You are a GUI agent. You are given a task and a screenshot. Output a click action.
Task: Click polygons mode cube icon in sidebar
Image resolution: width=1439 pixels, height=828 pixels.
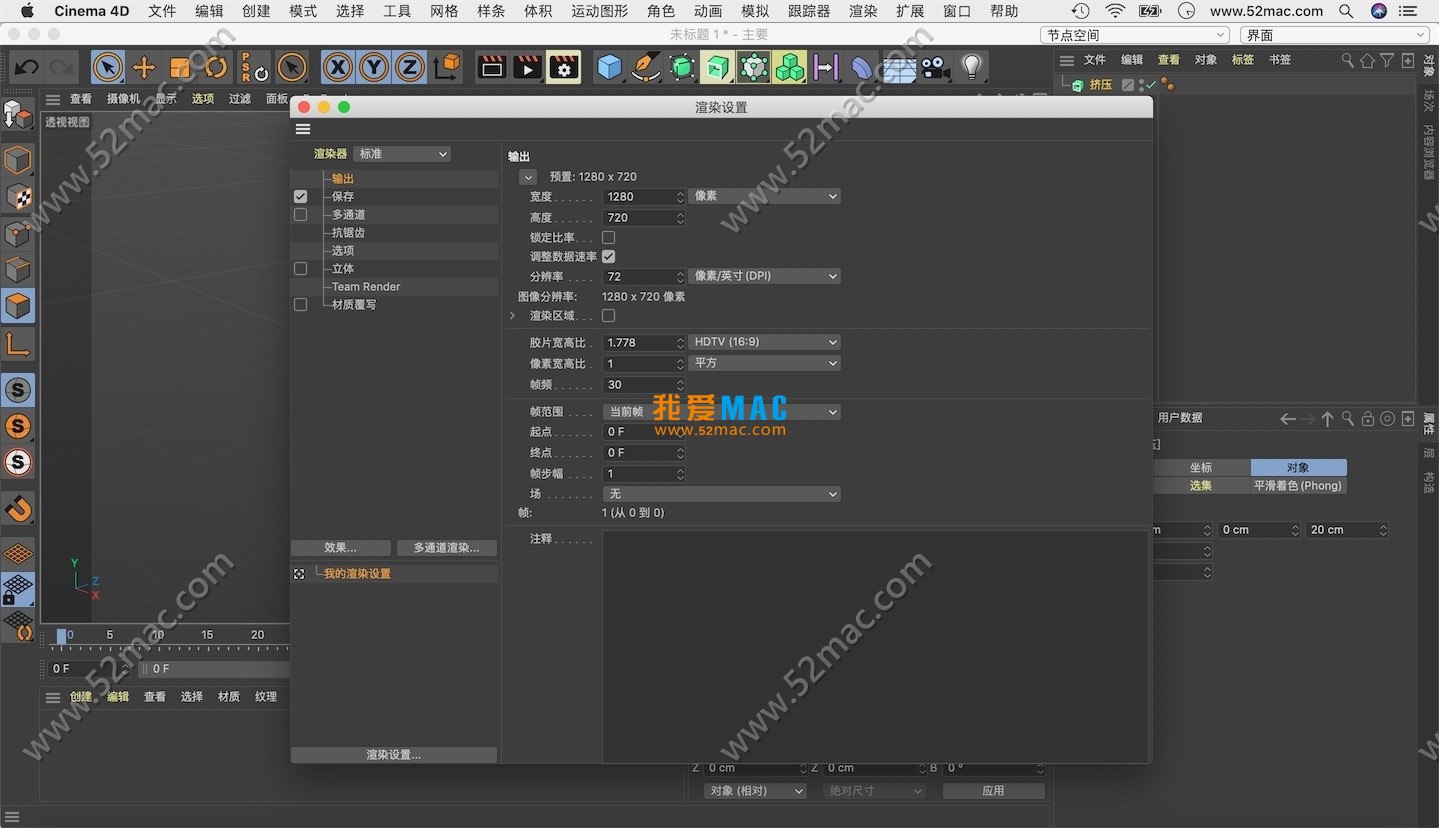click(18, 306)
